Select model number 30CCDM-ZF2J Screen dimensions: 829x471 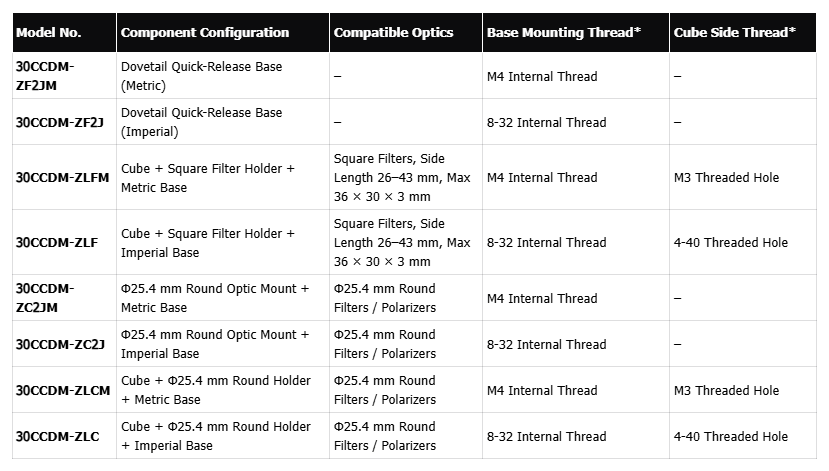tap(60, 122)
